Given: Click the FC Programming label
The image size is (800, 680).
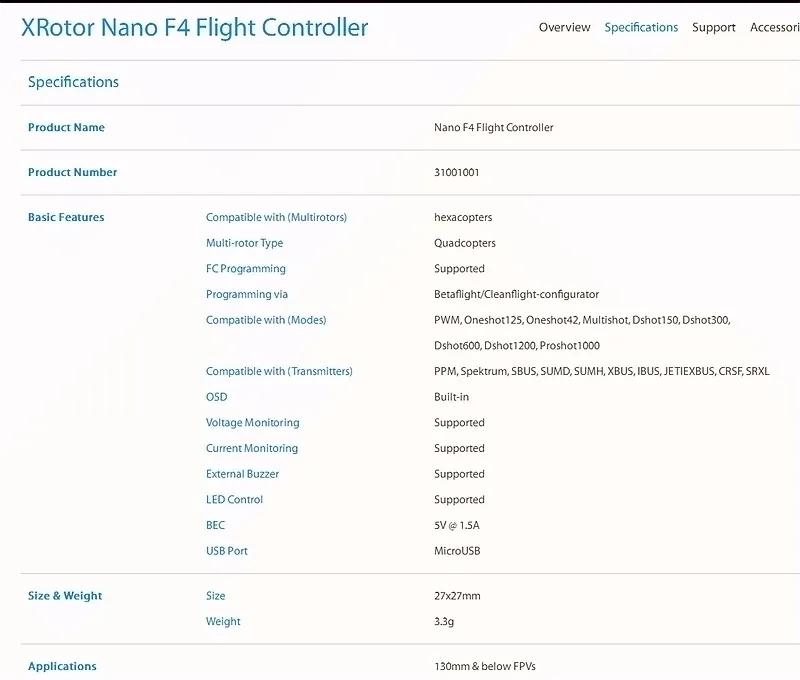Looking at the screenshot, I should tap(246, 269).
